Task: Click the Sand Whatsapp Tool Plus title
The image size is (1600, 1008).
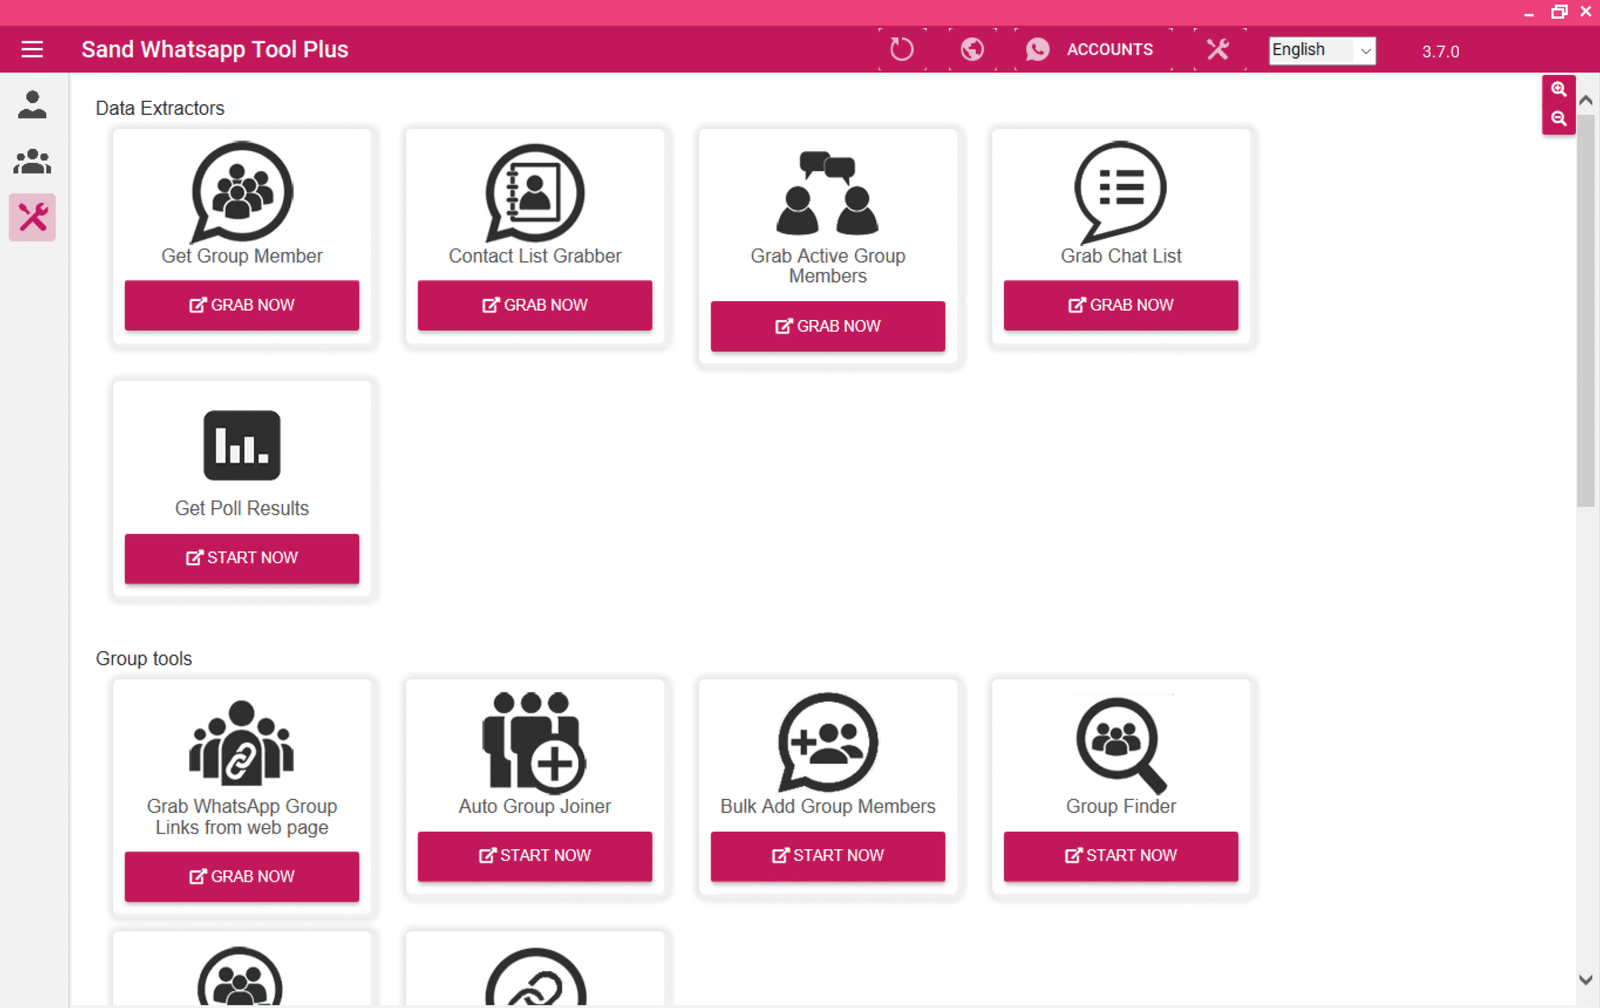Action: coord(215,49)
